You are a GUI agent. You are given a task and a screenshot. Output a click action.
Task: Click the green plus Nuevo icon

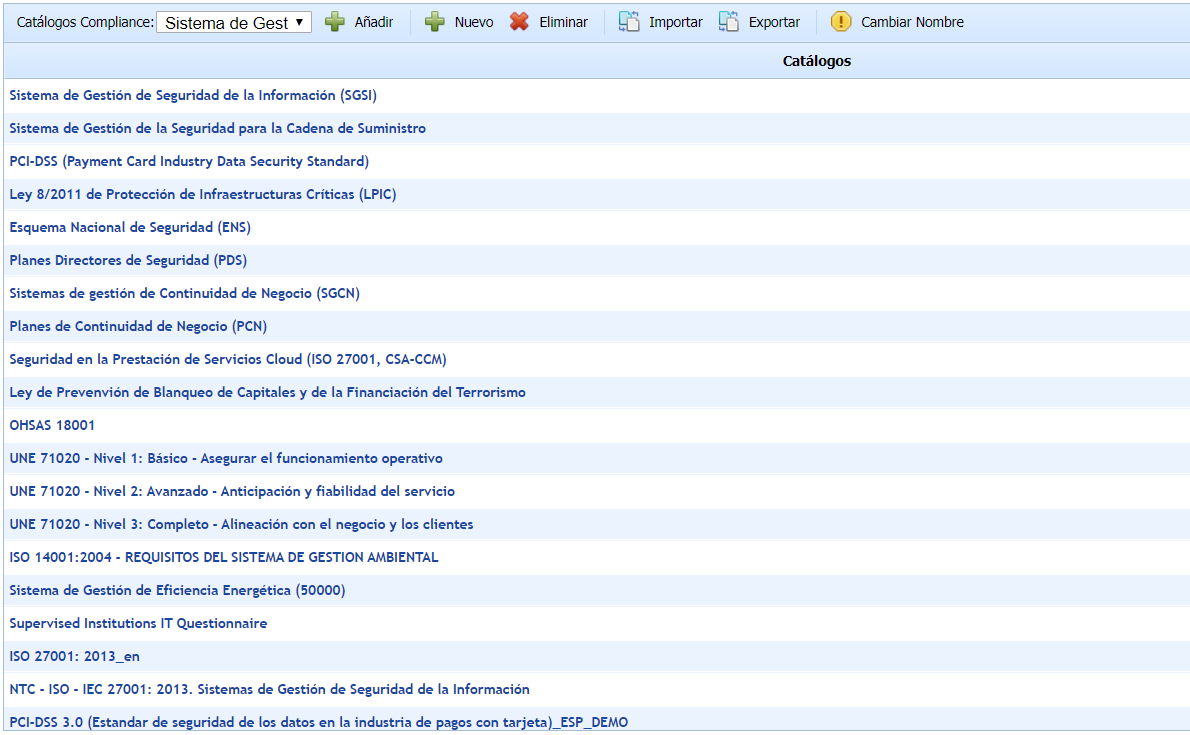pyautogui.click(x=435, y=22)
